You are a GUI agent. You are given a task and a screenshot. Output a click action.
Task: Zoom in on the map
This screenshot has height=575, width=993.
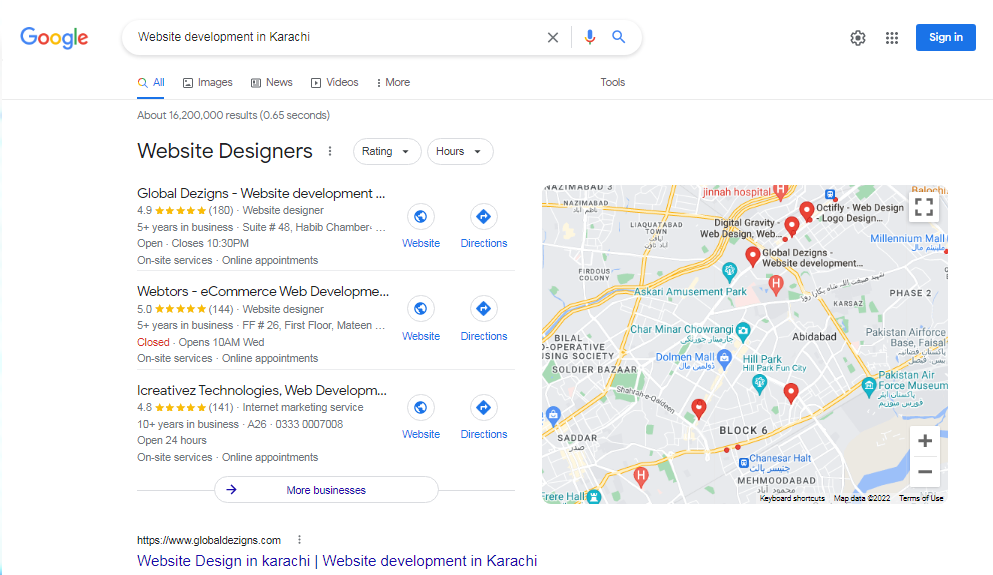click(x=925, y=441)
